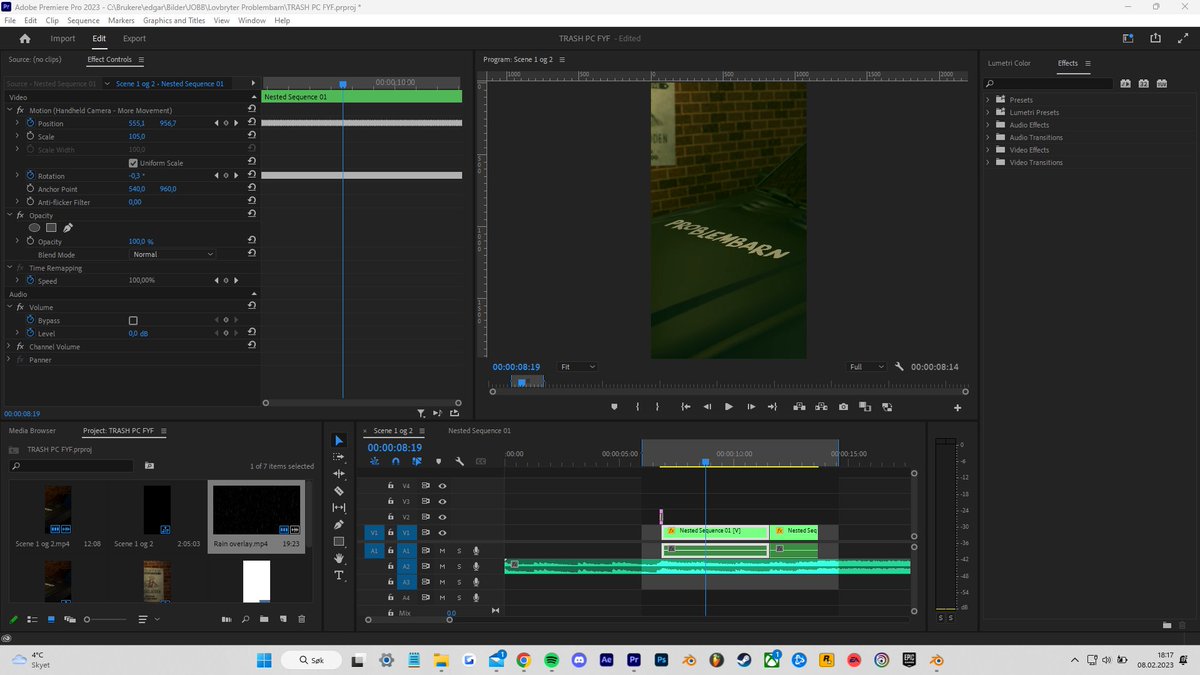Open Button Editor plus in Program Monitor
Viewport: 1200px width, 675px height.
[957, 407]
